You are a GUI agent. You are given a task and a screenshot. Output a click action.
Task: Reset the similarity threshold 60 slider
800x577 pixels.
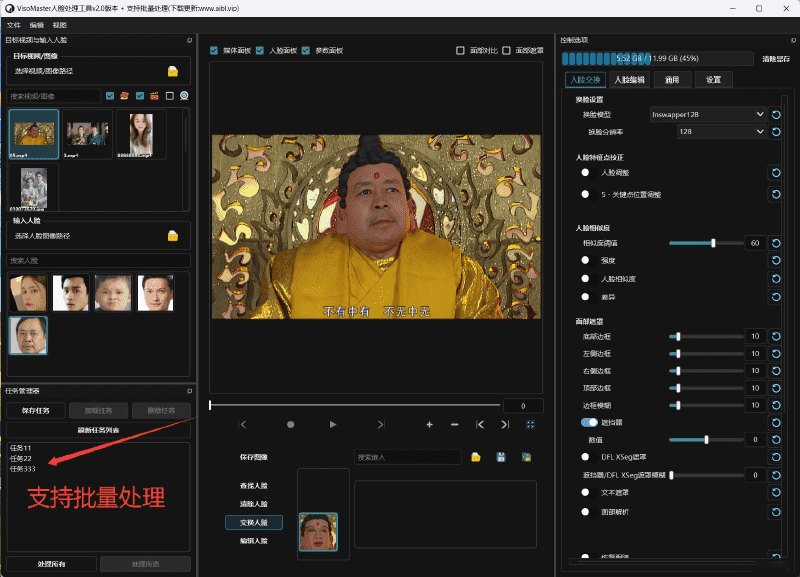(x=776, y=243)
